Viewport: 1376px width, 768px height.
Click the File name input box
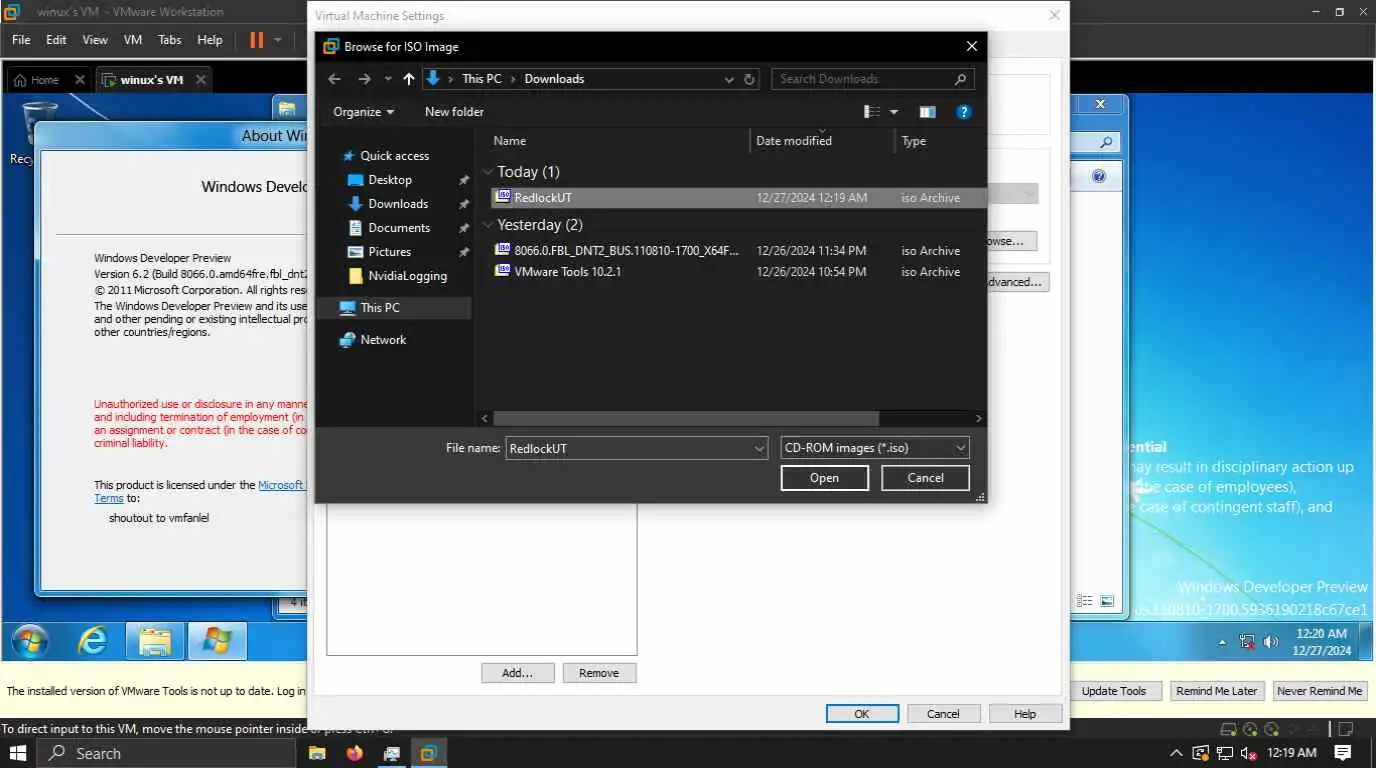click(630, 449)
